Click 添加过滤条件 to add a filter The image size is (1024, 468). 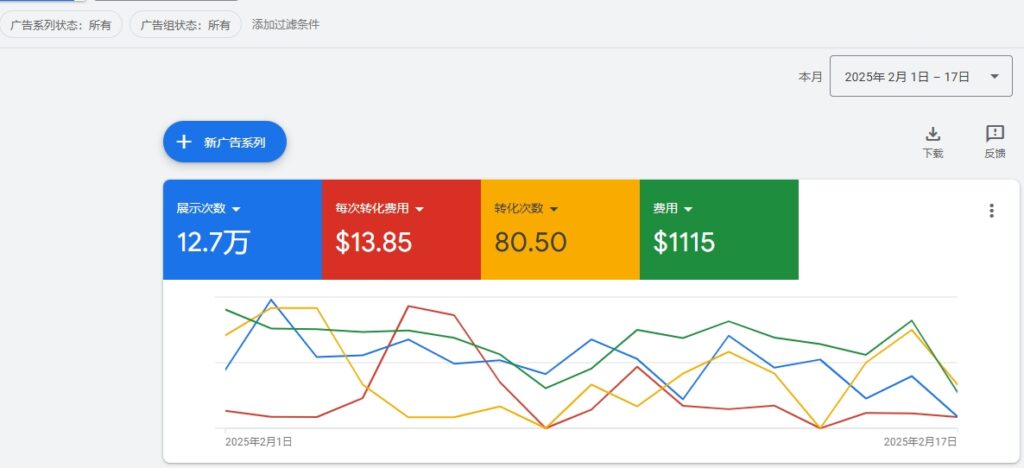[286, 24]
